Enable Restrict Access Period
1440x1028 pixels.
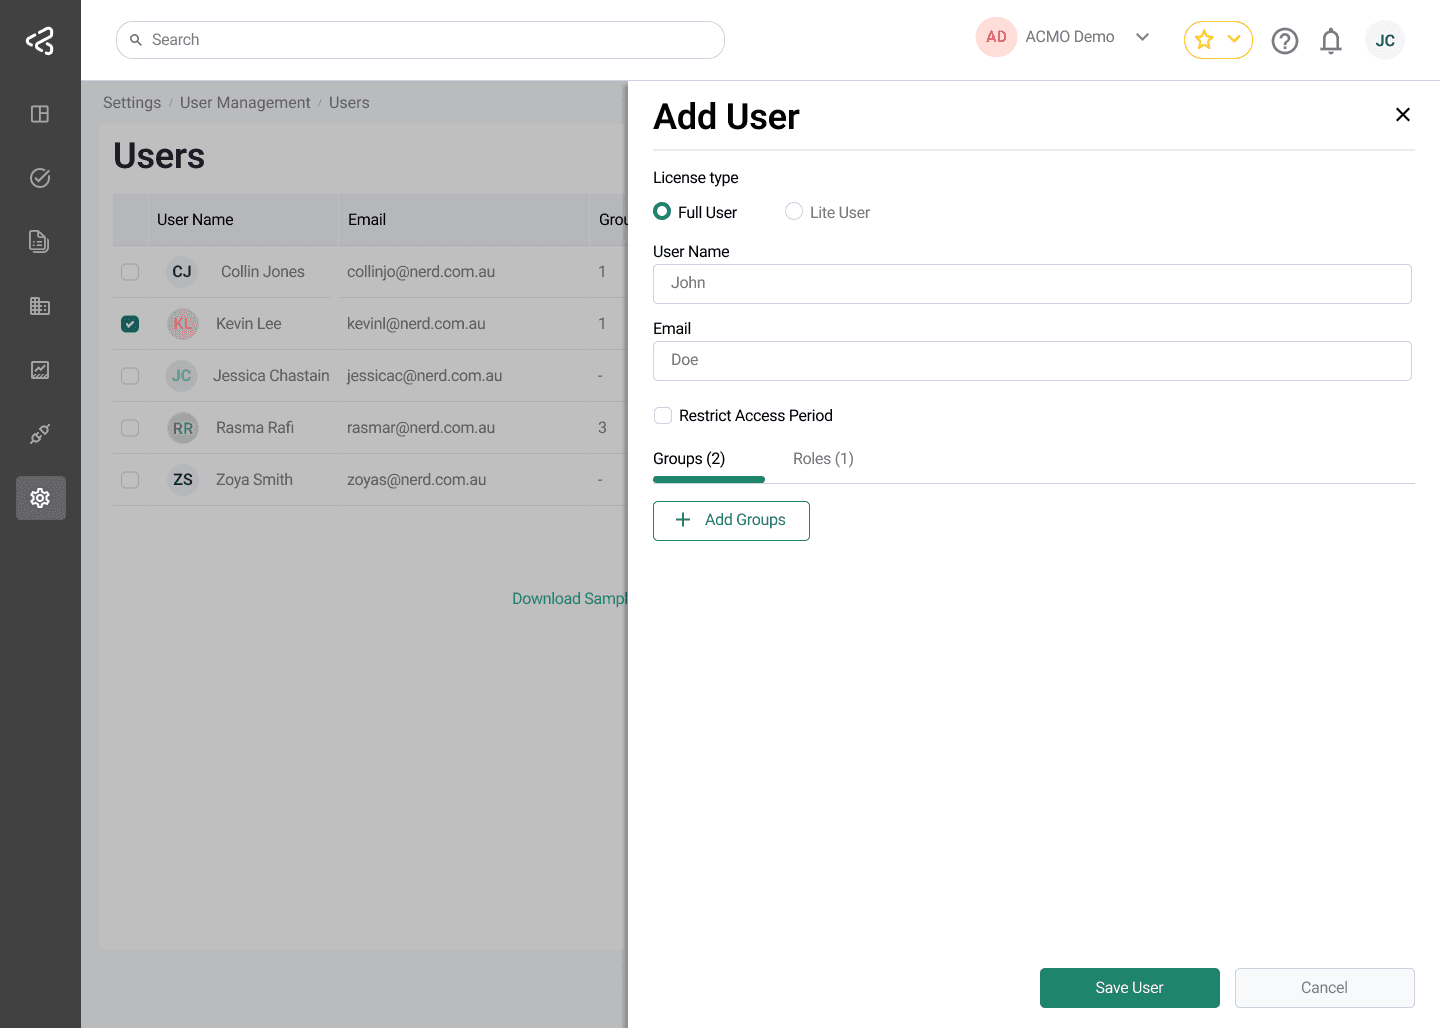[662, 414]
